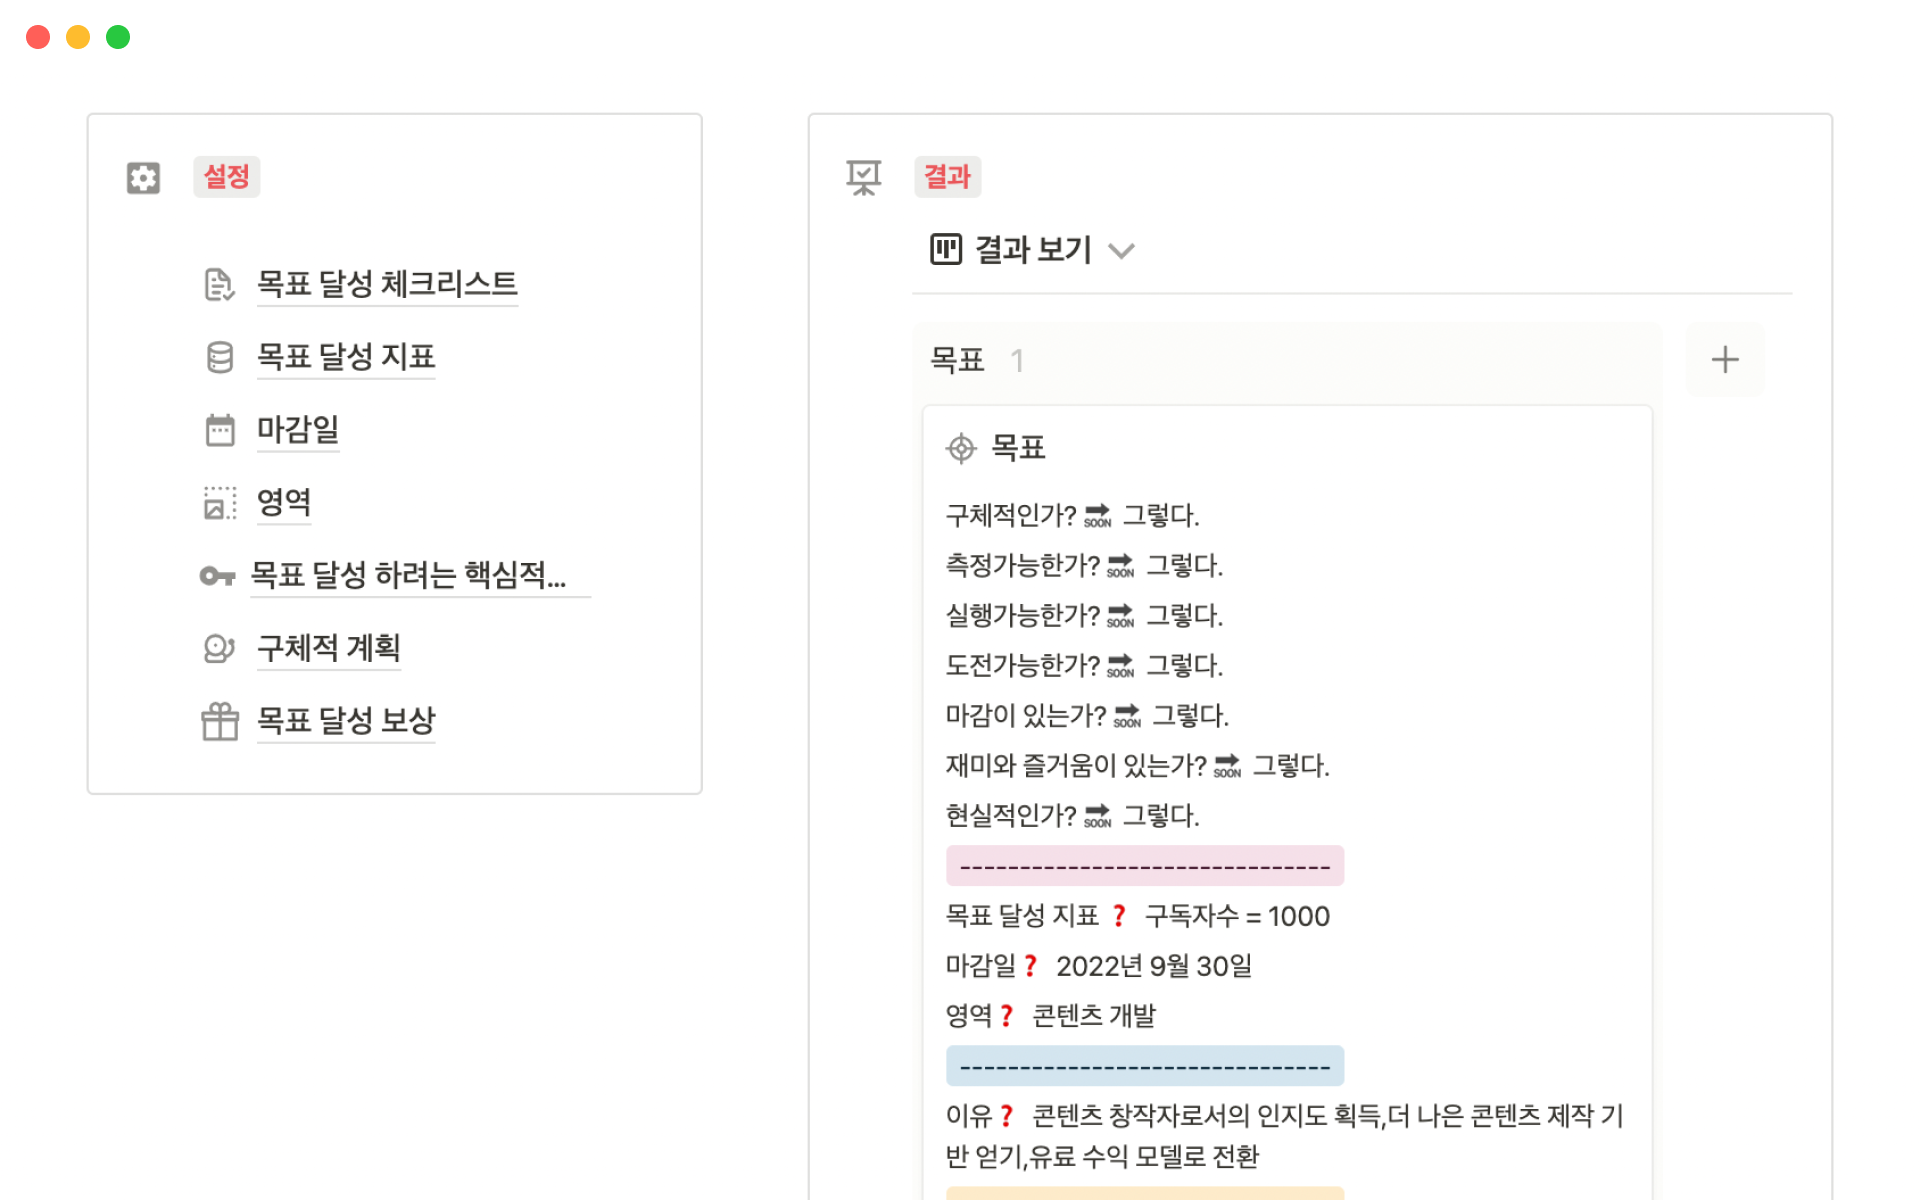Click the blue dashed divider bar
This screenshot has height=1200, width=1920.
tap(1144, 1066)
